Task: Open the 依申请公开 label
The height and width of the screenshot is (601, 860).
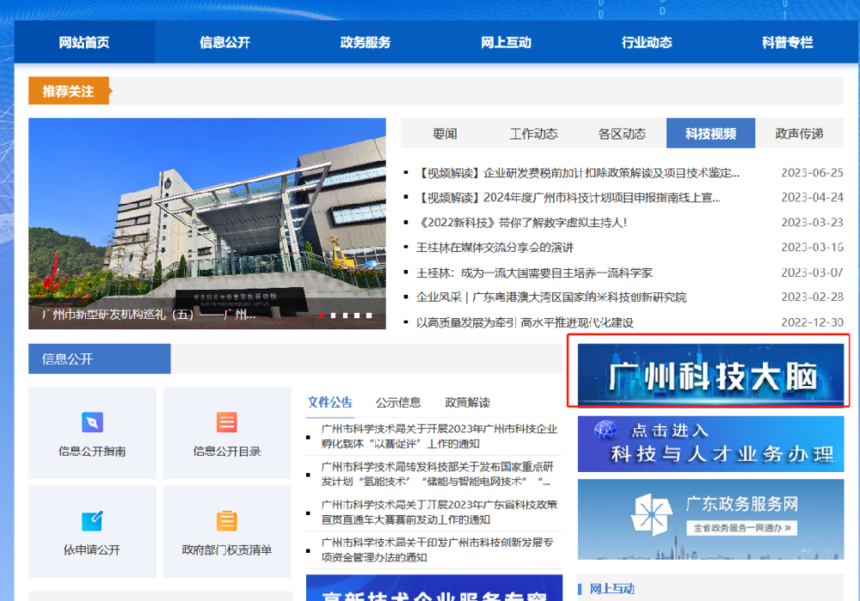Action: tap(92, 549)
